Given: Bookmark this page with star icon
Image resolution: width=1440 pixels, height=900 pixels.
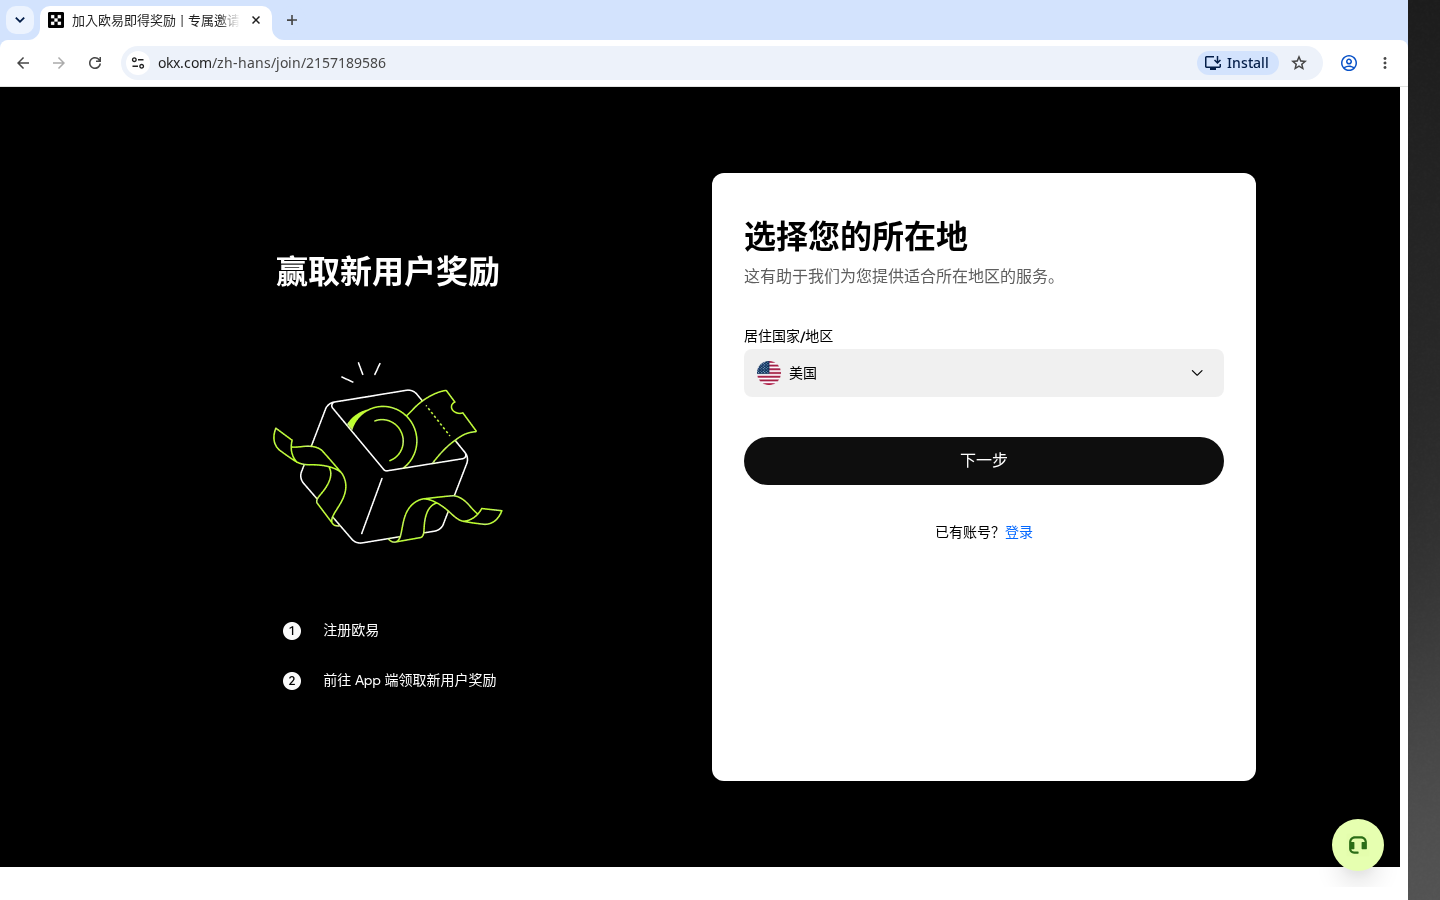Looking at the screenshot, I should pos(1299,63).
